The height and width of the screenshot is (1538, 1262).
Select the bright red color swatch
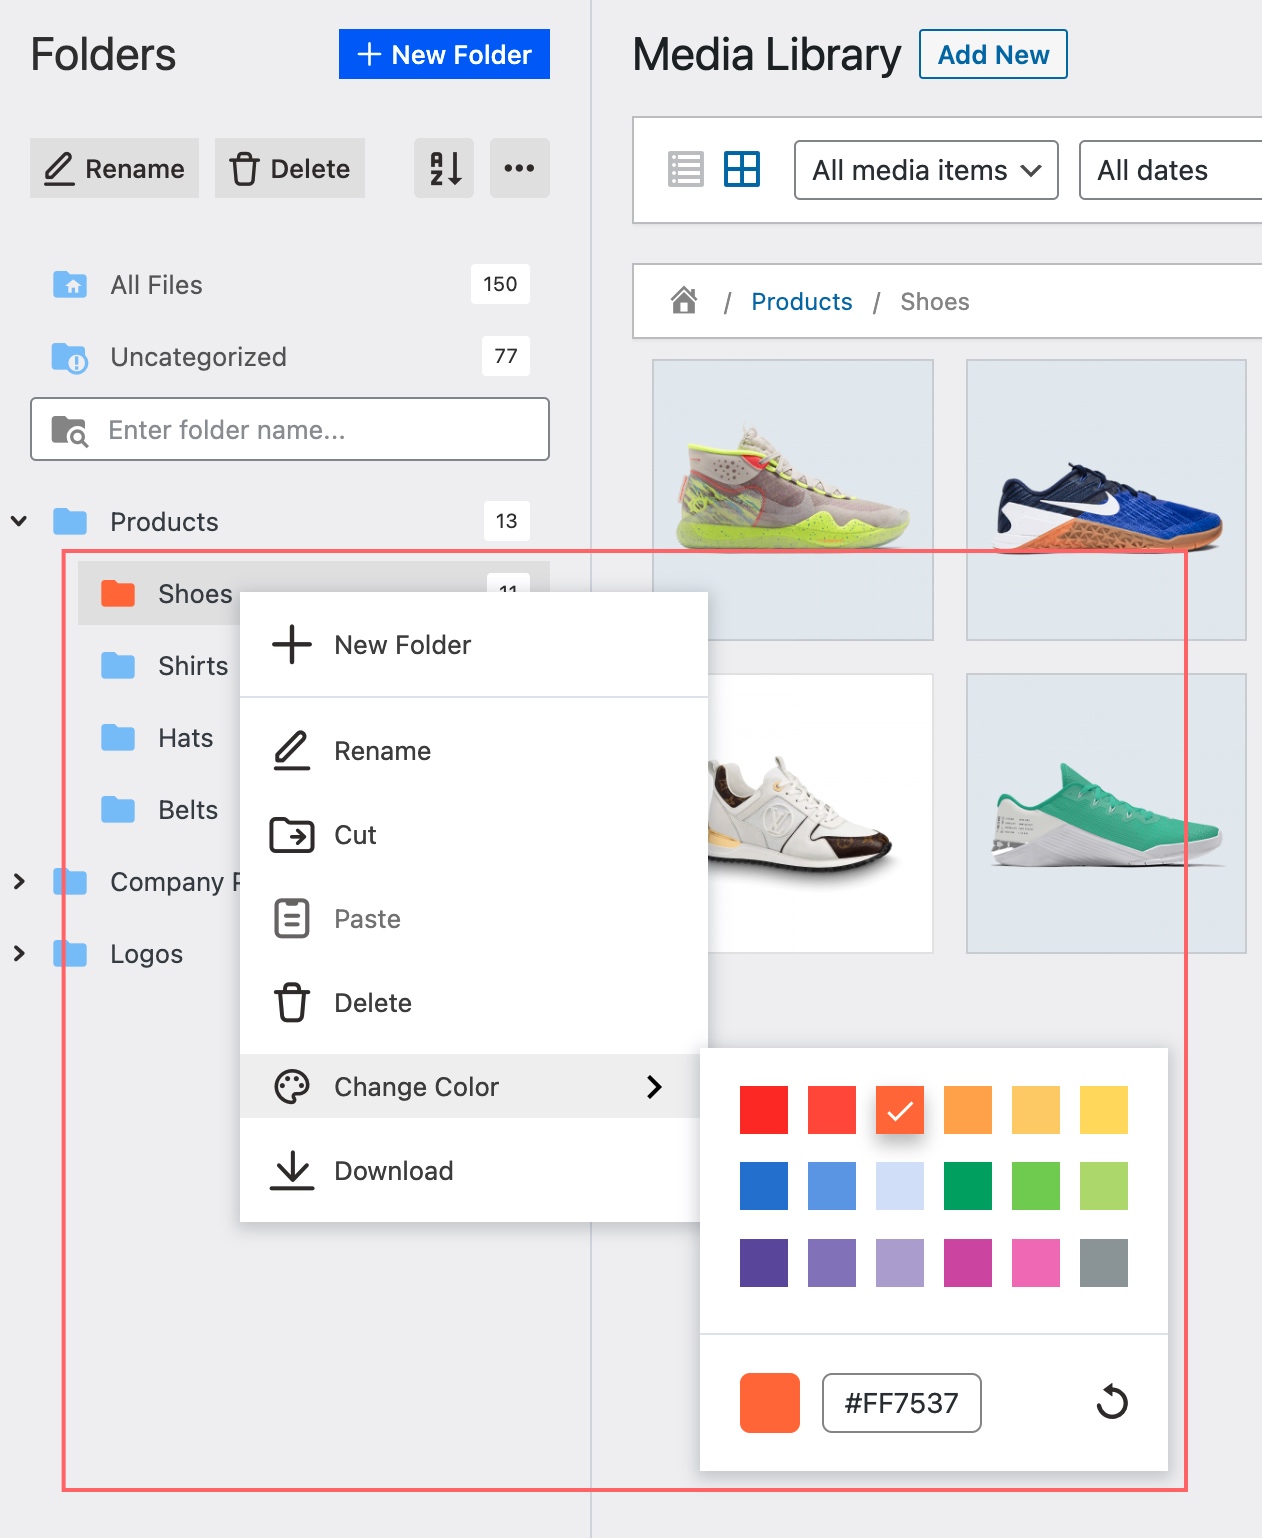click(764, 1110)
